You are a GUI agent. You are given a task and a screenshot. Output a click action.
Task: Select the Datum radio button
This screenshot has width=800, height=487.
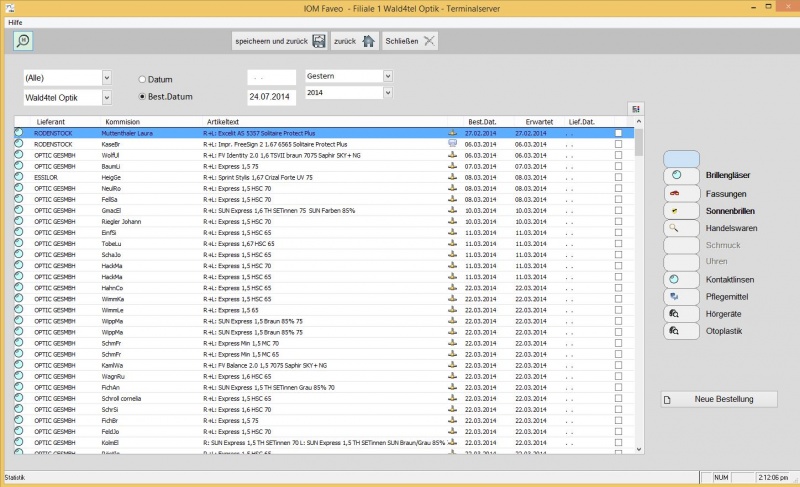[143, 79]
